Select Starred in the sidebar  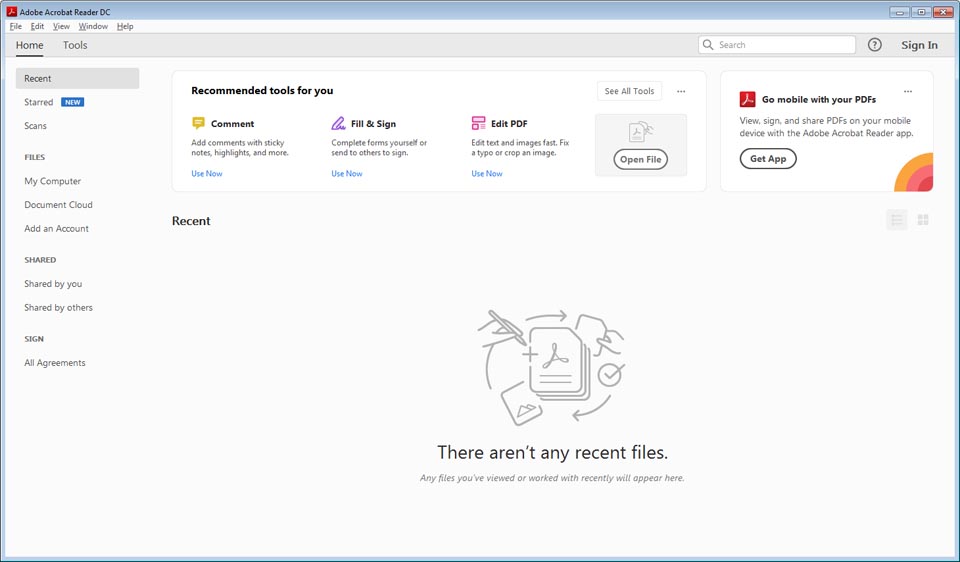[39, 102]
